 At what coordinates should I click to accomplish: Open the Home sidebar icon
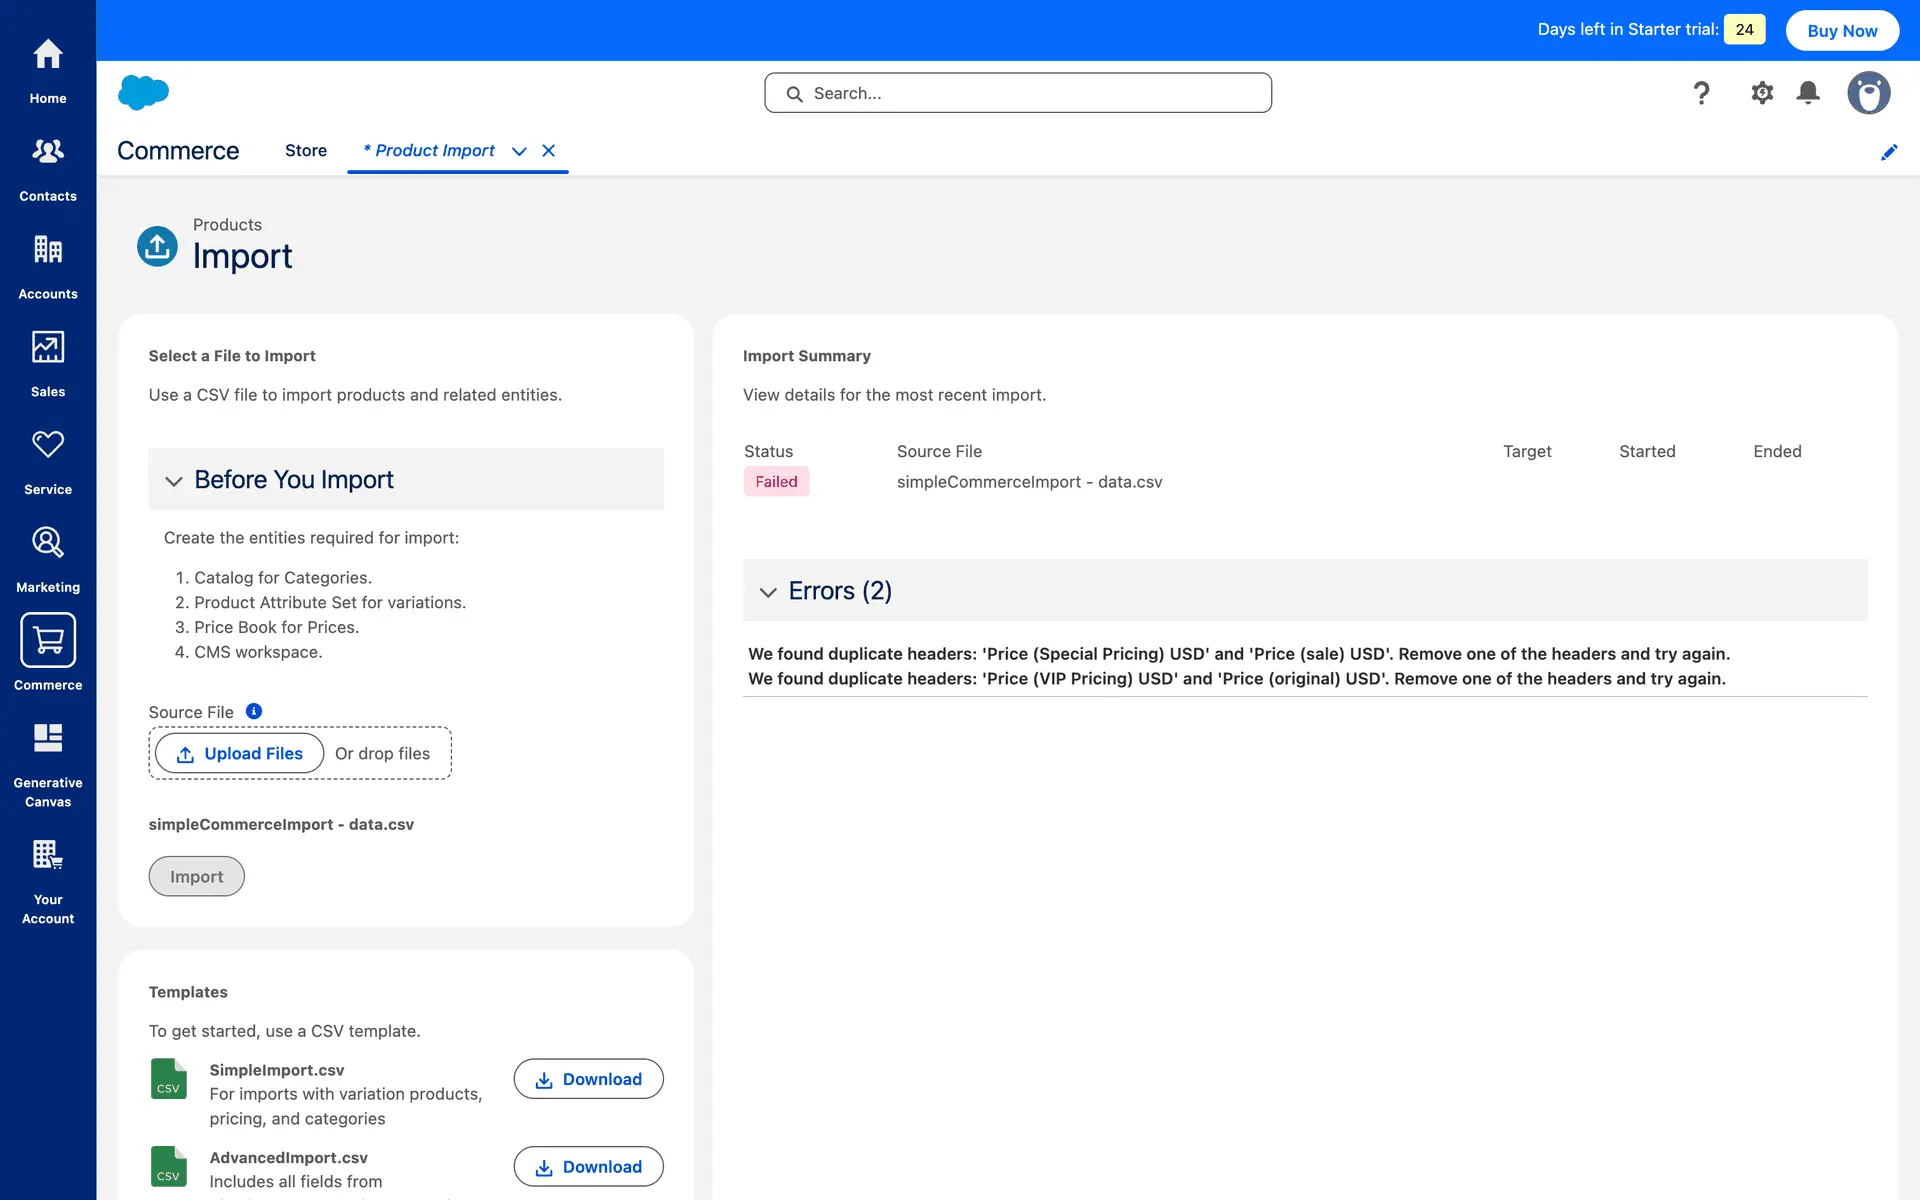pos(48,55)
